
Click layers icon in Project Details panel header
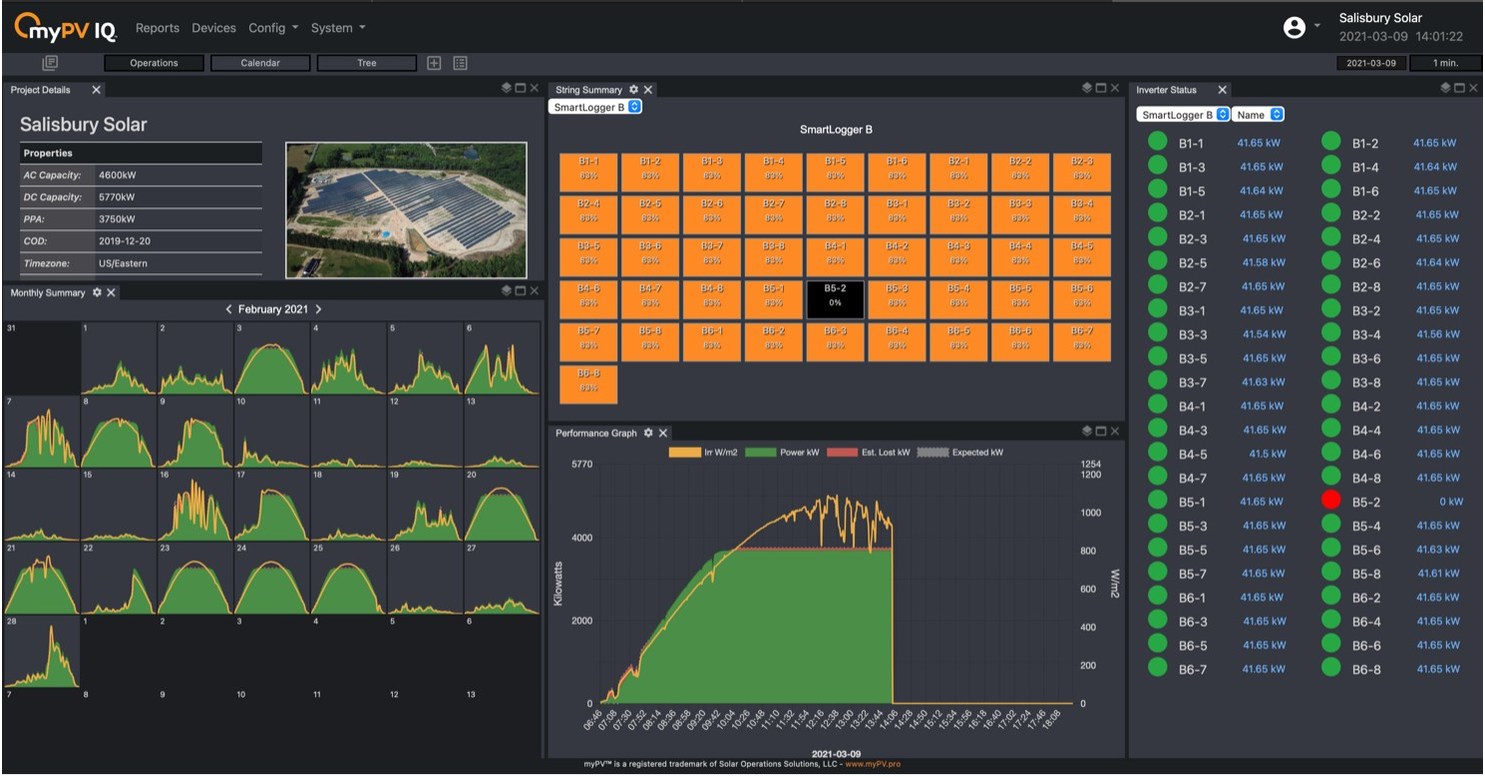507,88
